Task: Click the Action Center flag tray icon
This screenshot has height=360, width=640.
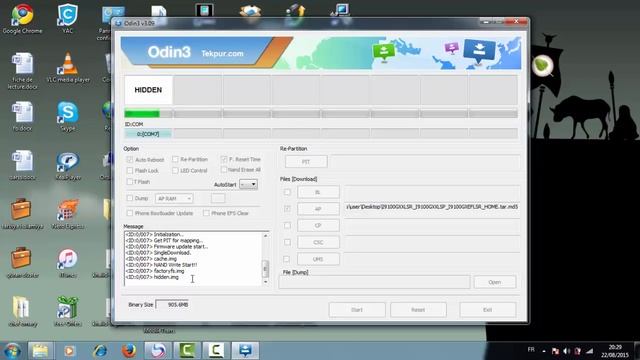Action: click(x=555, y=351)
